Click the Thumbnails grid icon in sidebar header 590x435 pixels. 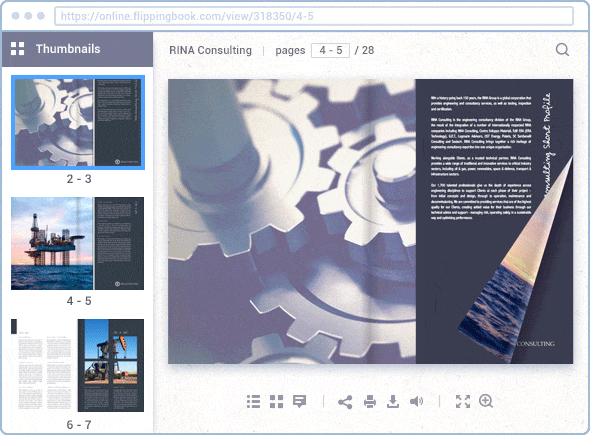[x=17, y=49]
